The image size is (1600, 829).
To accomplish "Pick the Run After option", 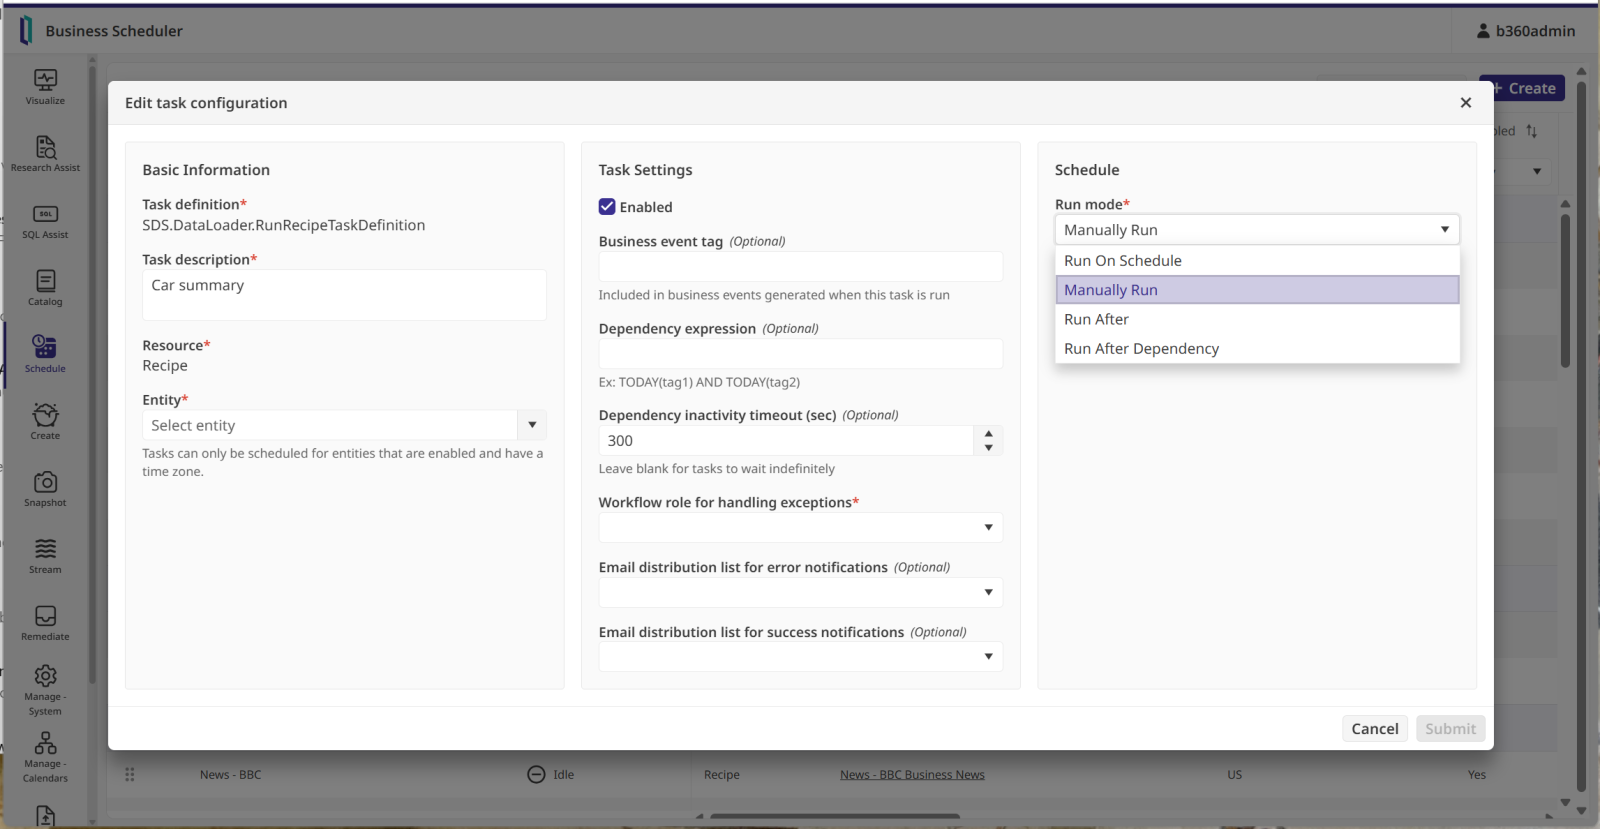I will pyautogui.click(x=1096, y=320).
